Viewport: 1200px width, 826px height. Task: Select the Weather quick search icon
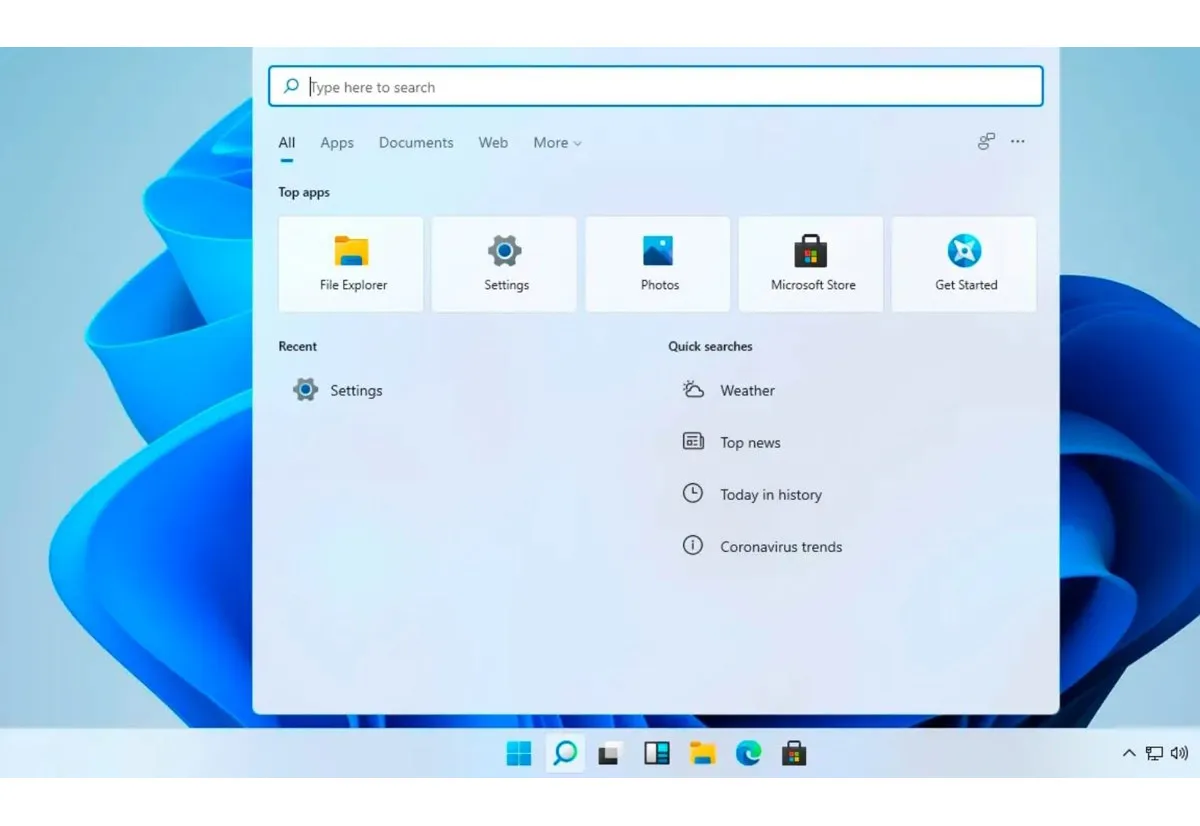point(692,390)
